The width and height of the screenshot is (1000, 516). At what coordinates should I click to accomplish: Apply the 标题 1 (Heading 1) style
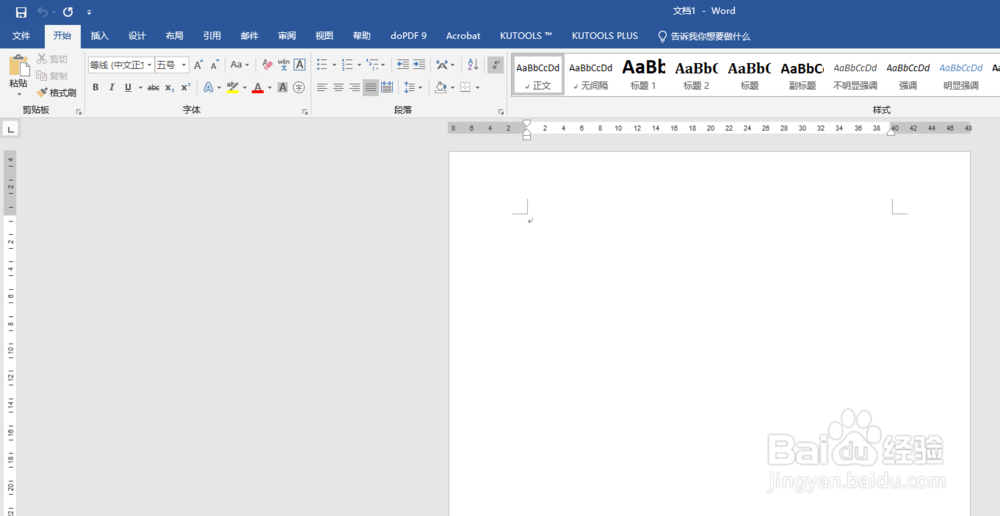[643, 75]
